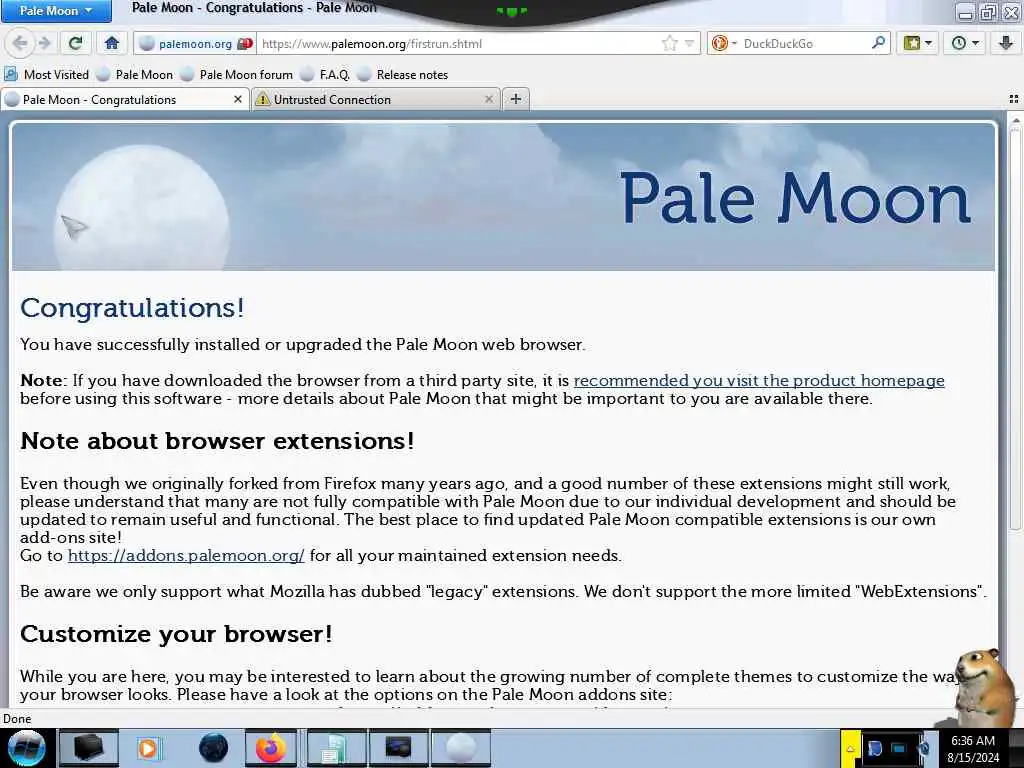Open the DuckDuckGo search engine selector
The image size is (1024, 768).
[724, 44]
